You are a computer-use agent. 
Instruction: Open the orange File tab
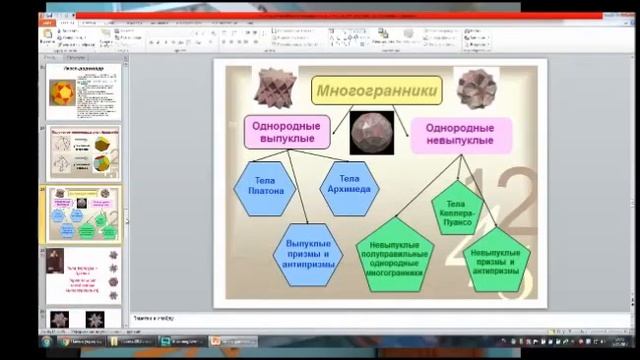pos(47,23)
